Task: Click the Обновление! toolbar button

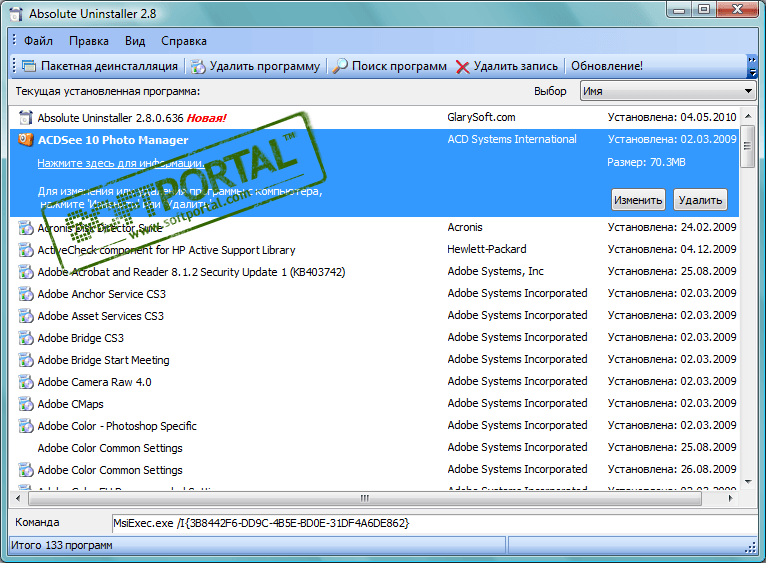Action: click(607, 66)
